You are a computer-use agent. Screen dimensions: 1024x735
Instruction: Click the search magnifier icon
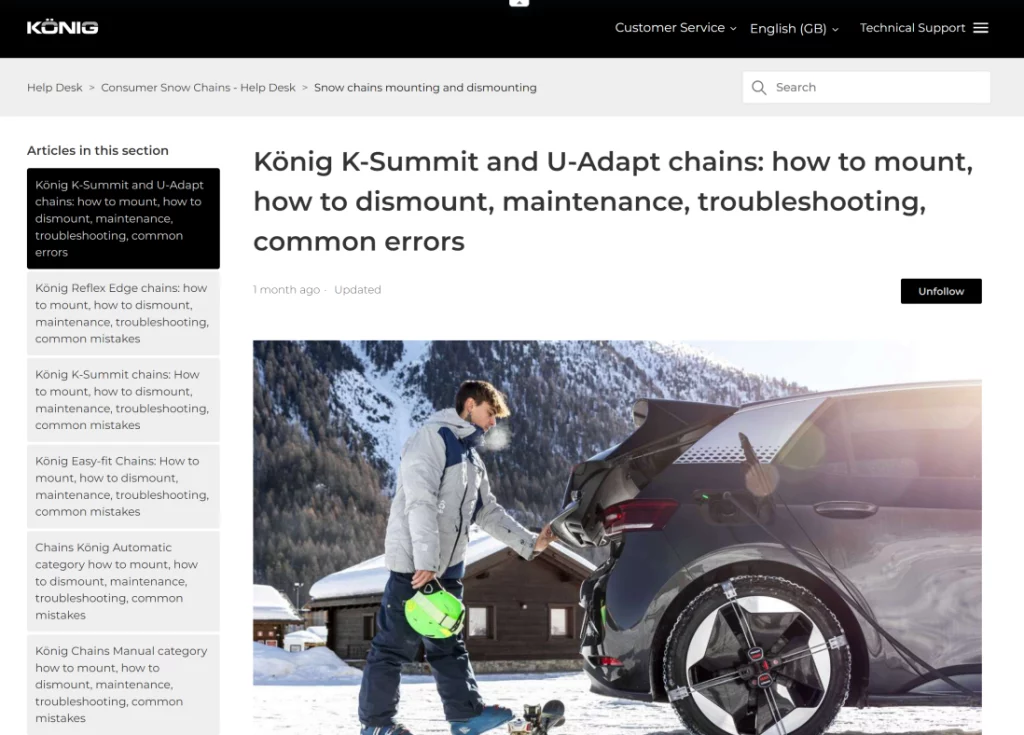click(x=758, y=88)
